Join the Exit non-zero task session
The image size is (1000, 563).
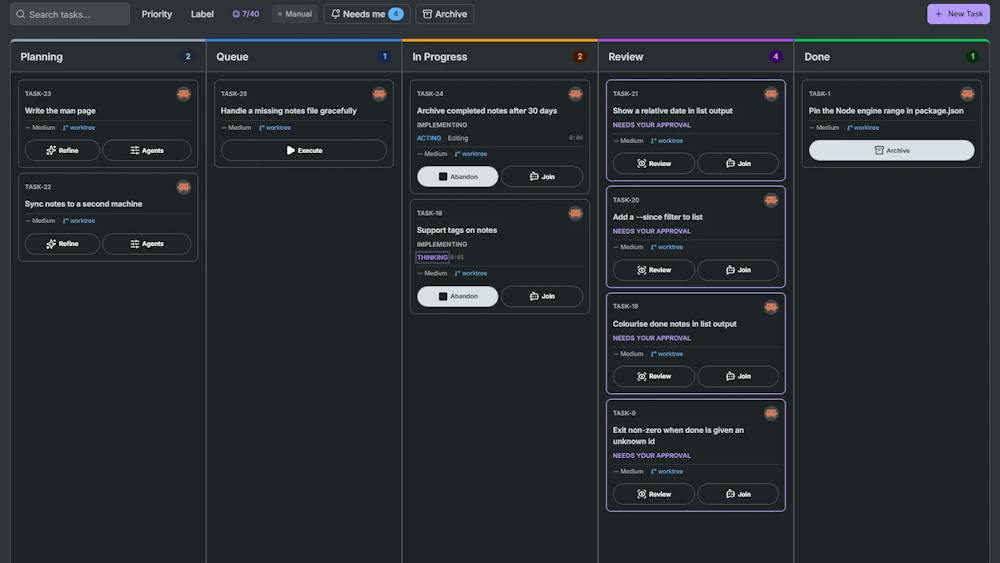coord(738,494)
